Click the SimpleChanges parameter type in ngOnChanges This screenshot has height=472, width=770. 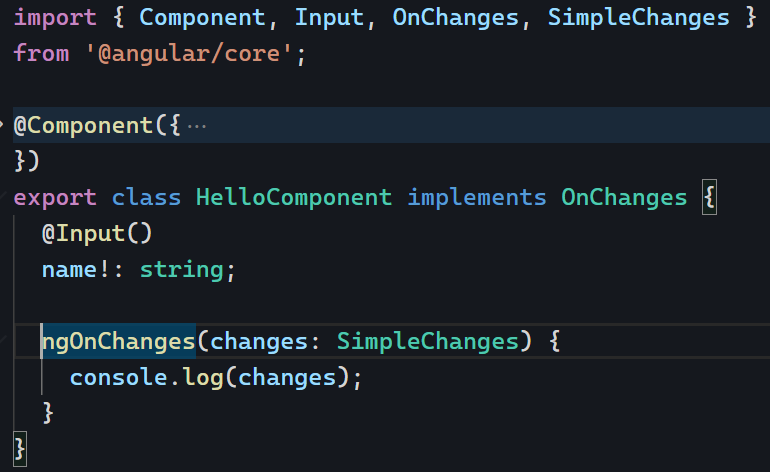(428, 341)
